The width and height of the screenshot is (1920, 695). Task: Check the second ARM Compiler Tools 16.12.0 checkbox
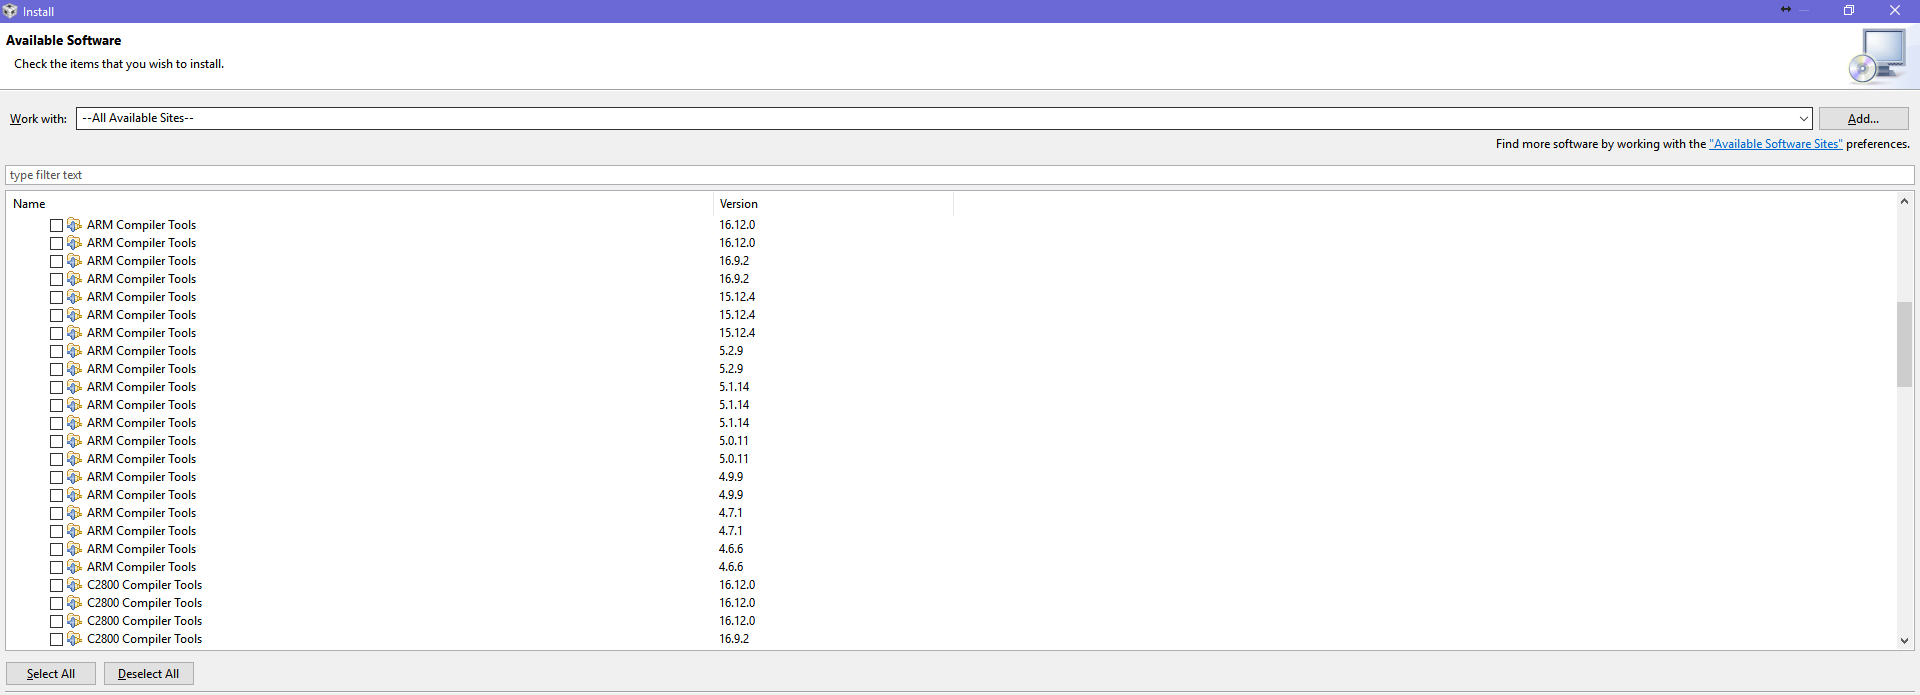[56, 243]
